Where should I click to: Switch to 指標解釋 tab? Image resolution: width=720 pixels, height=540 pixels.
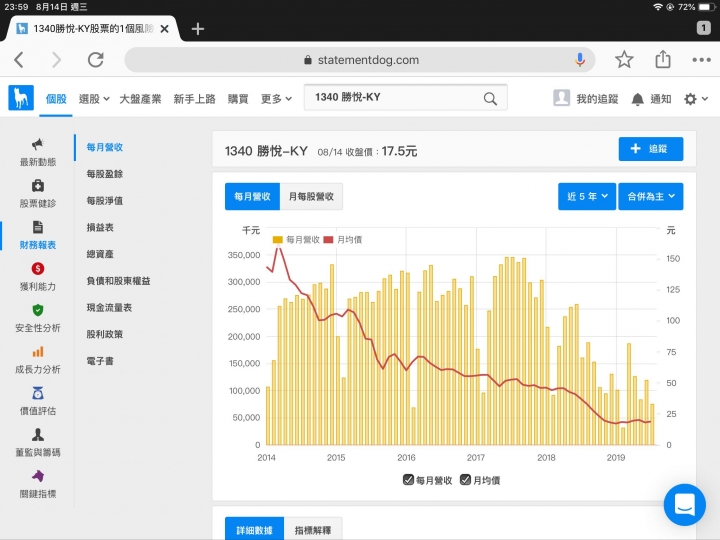[x=313, y=530]
